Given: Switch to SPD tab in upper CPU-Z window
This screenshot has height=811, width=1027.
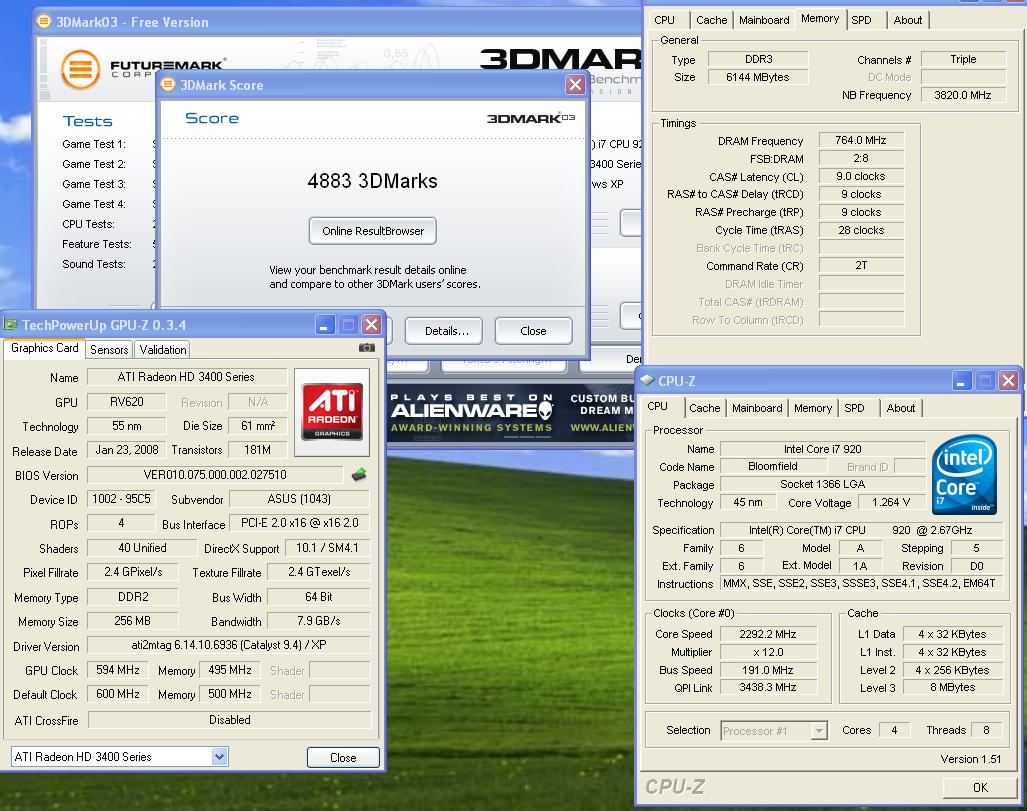Looking at the screenshot, I should (x=861, y=20).
